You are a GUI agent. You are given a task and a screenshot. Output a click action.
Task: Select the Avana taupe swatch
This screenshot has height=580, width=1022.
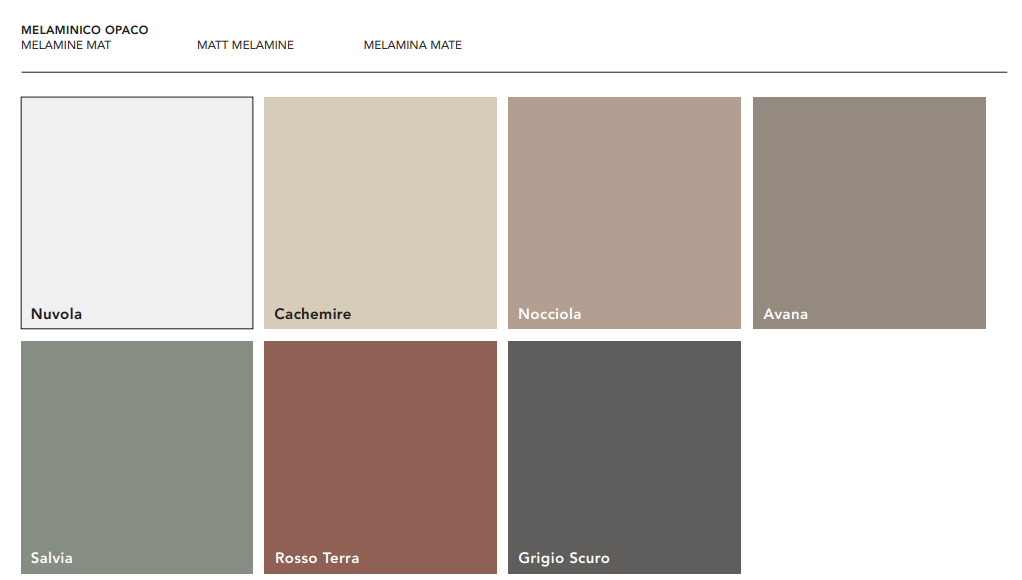(869, 200)
